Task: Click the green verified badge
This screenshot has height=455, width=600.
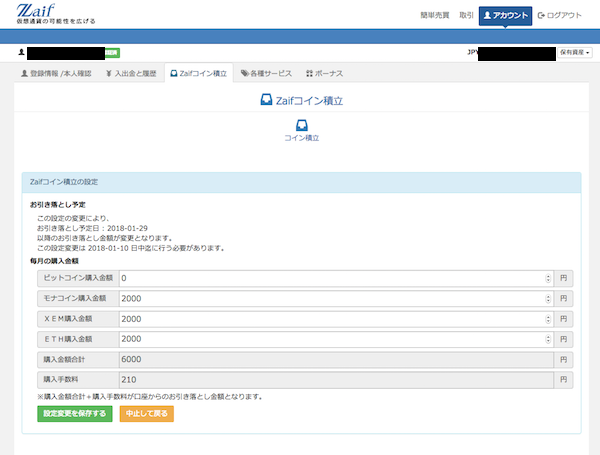Action: click(x=112, y=53)
